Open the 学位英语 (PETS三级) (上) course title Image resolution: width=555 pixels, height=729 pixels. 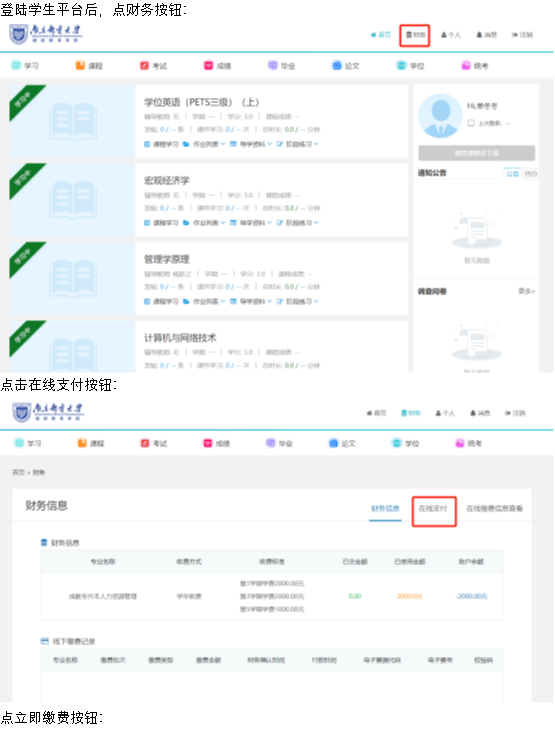click(202, 102)
